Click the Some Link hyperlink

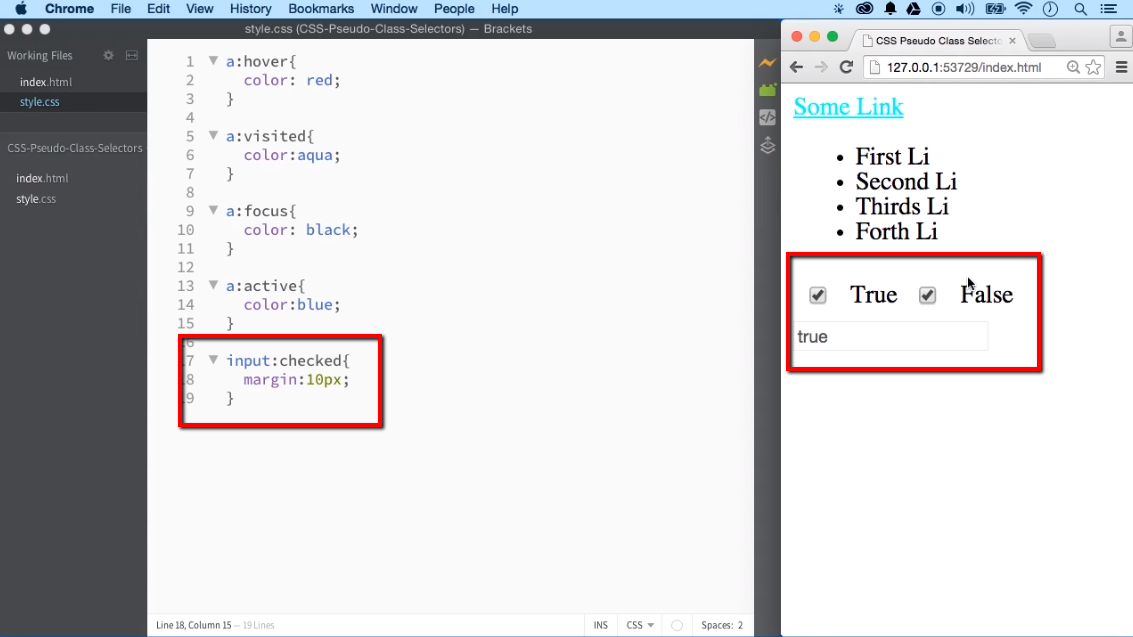pyautogui.click(x=847, y=106)
